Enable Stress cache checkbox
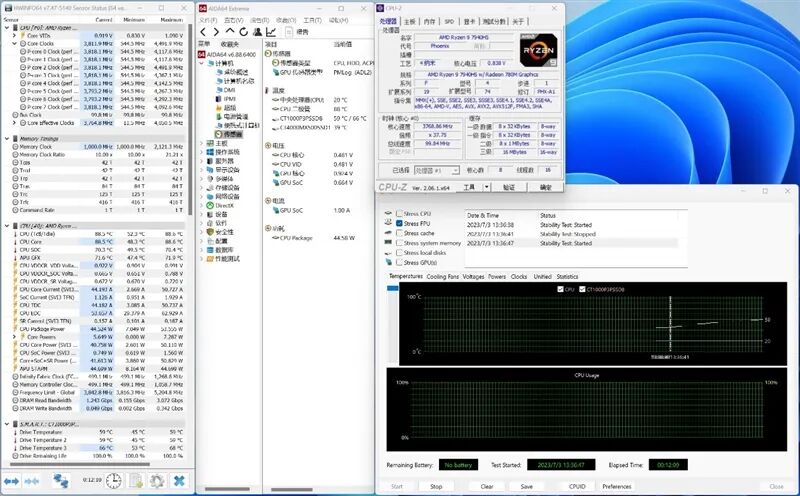The image size is (800, 496). click(399, 233)
